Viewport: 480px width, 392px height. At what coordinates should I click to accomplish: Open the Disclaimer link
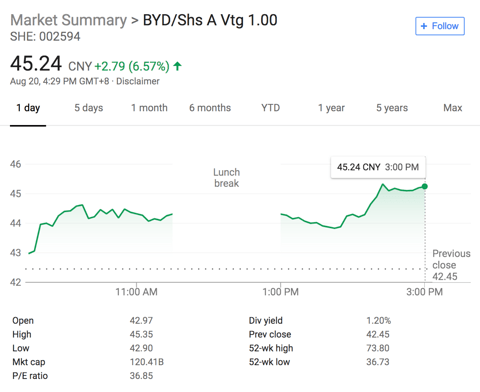tap(138, 81)
